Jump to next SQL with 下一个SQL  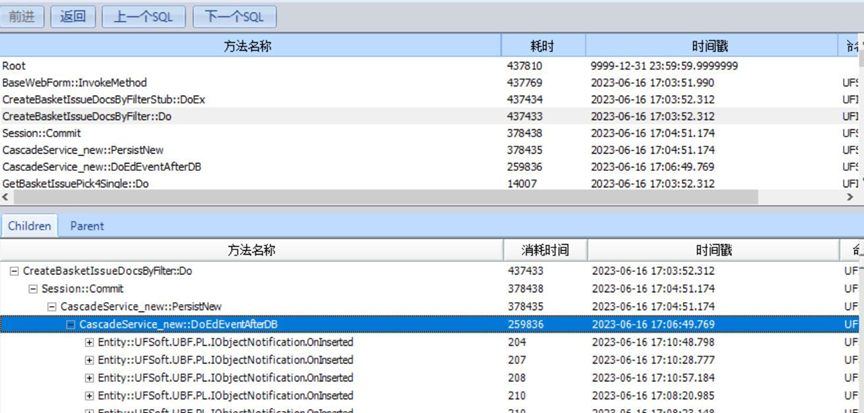[234, 16]
